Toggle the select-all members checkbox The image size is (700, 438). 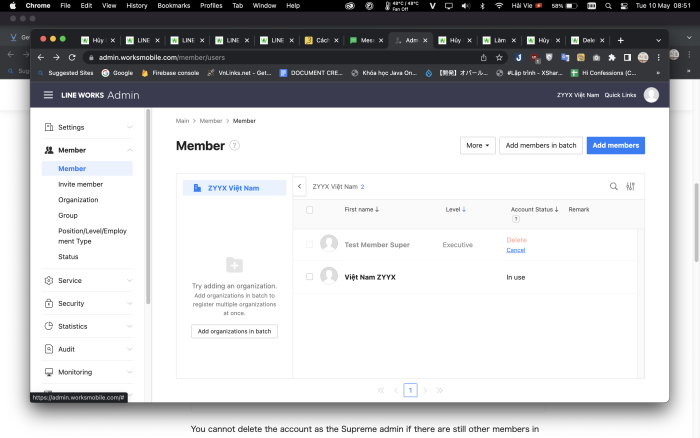309,210
